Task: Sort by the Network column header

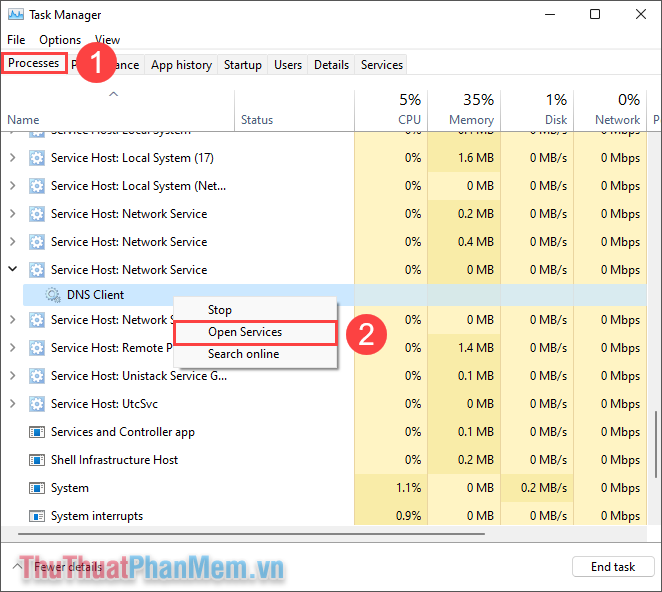Action: click(610, 111)
